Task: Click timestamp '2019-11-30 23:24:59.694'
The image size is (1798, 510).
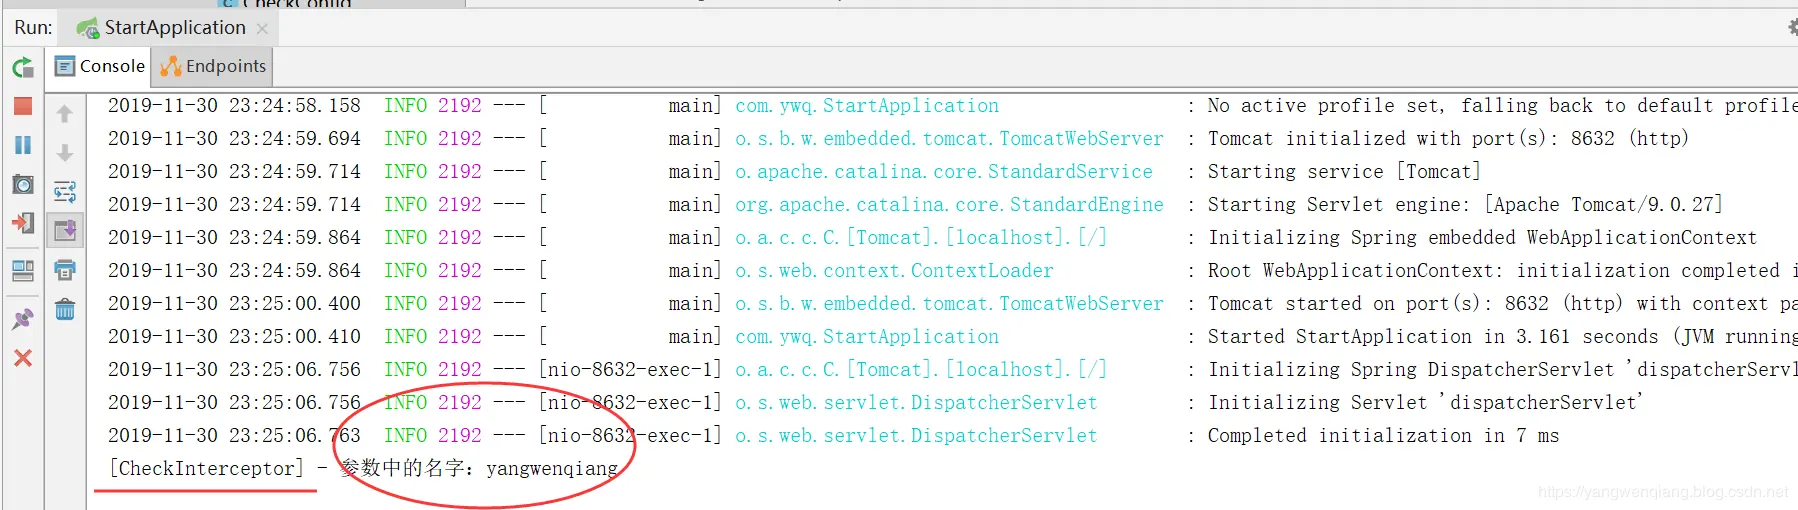Action: (x=234, y=138)
